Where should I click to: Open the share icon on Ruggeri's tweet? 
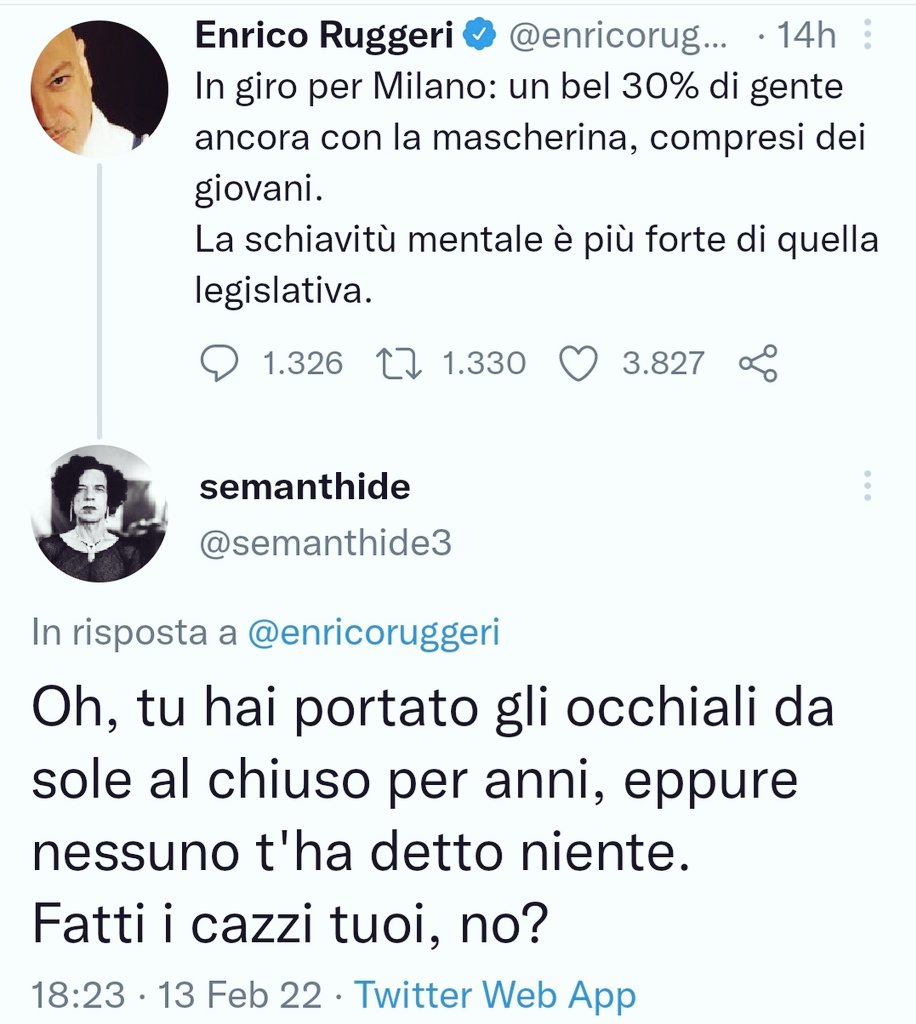click(x=758, y=364)
